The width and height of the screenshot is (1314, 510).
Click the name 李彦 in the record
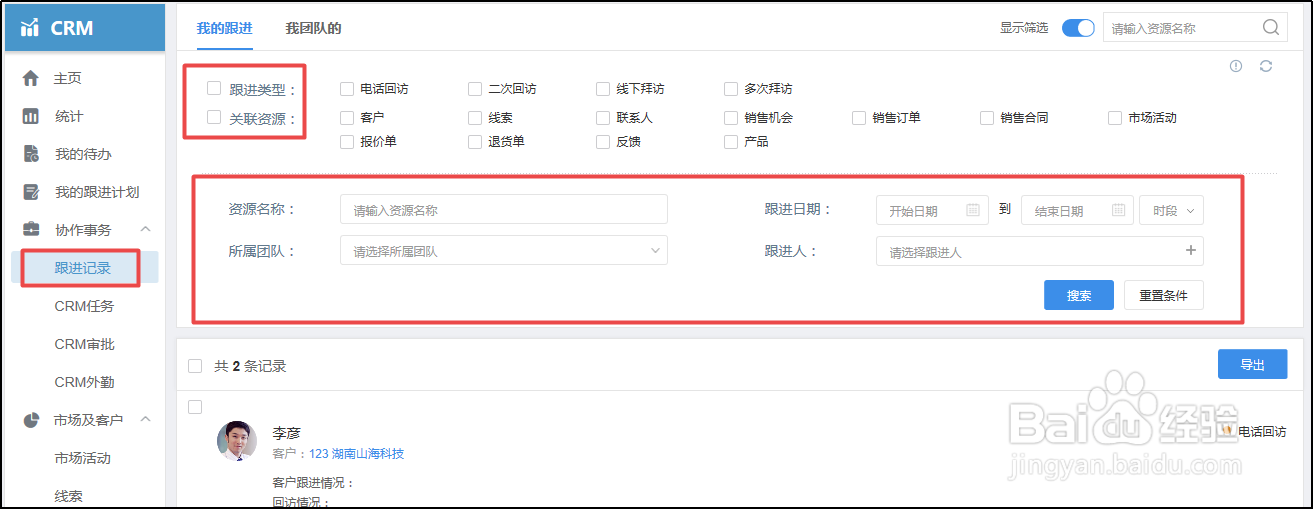point(286,433)
